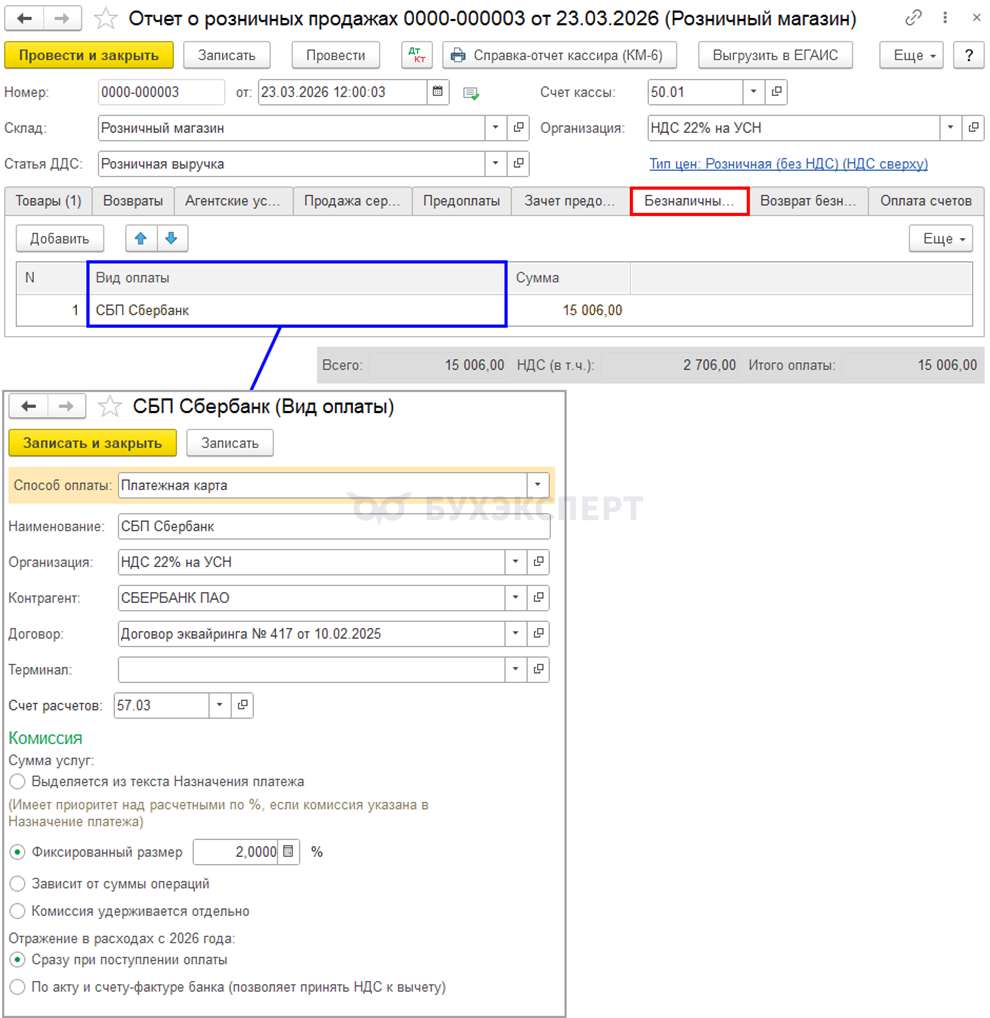990x1018 pixels.
Task: Click the Провести button
Action: pyautogui.click(x=336, y=55)
